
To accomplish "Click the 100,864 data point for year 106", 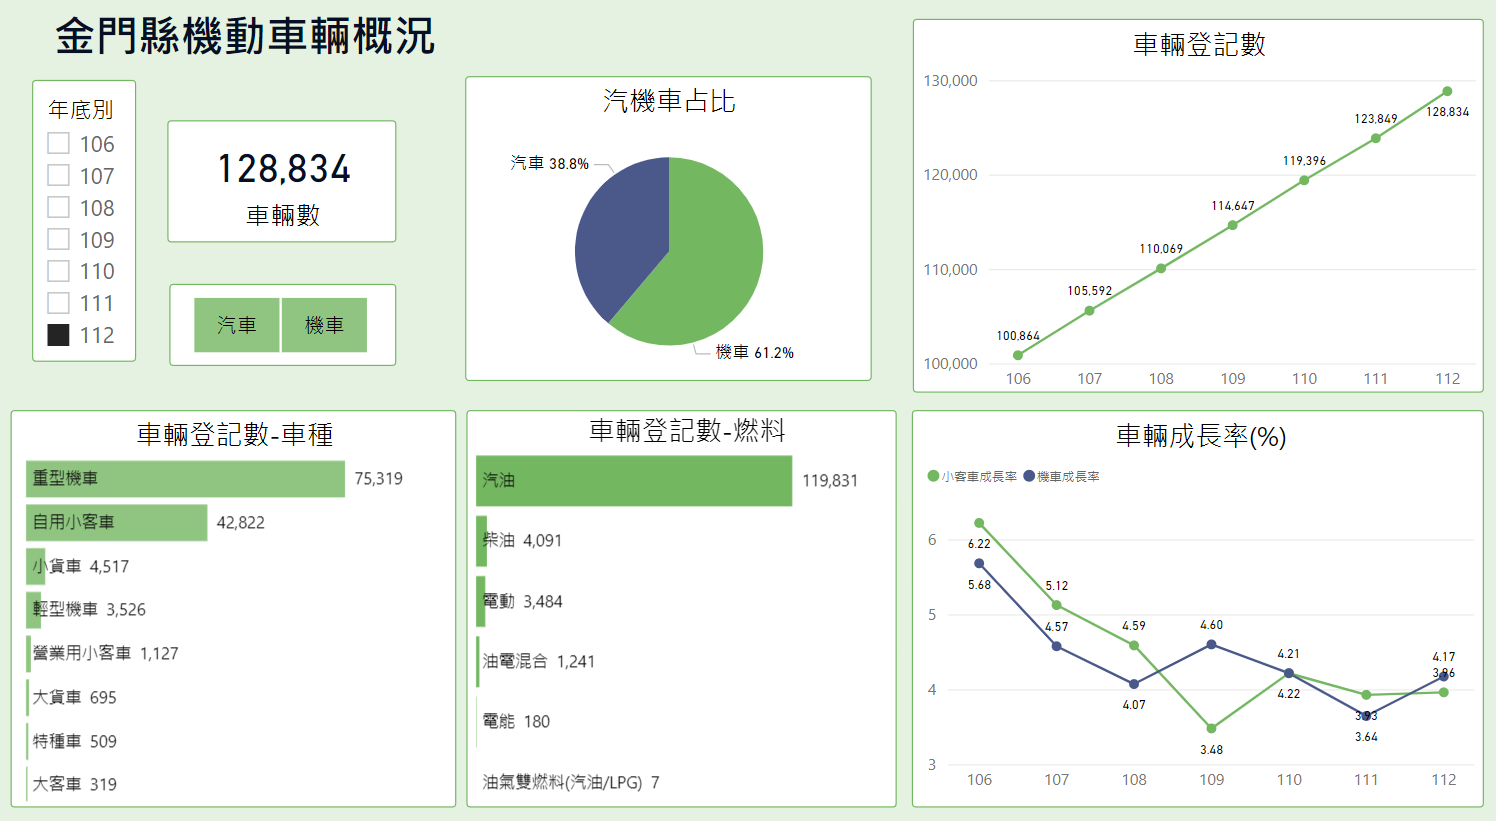I will click(x=1018, y=355).
